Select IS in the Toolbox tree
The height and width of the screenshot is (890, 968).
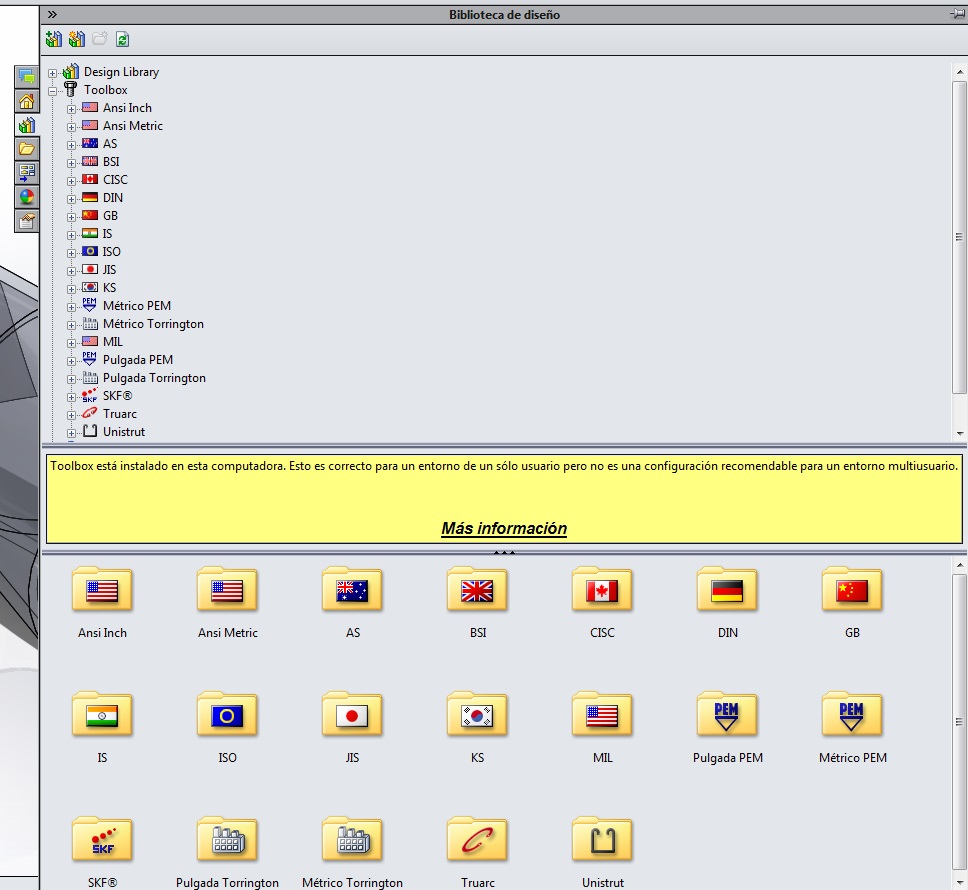pyautogui.click(x=107, y=234)
